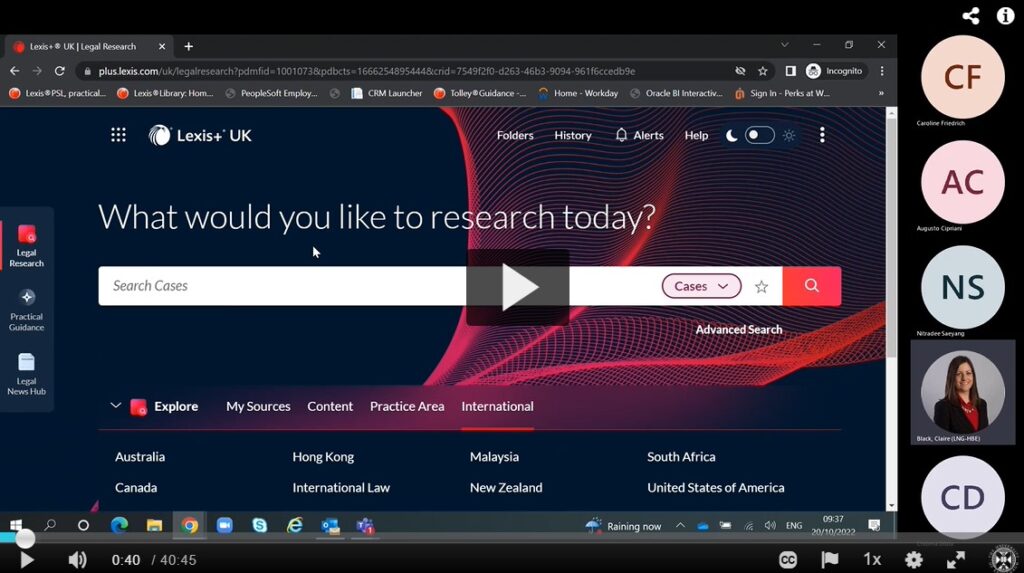Open Advanced Search

(739, 329)
